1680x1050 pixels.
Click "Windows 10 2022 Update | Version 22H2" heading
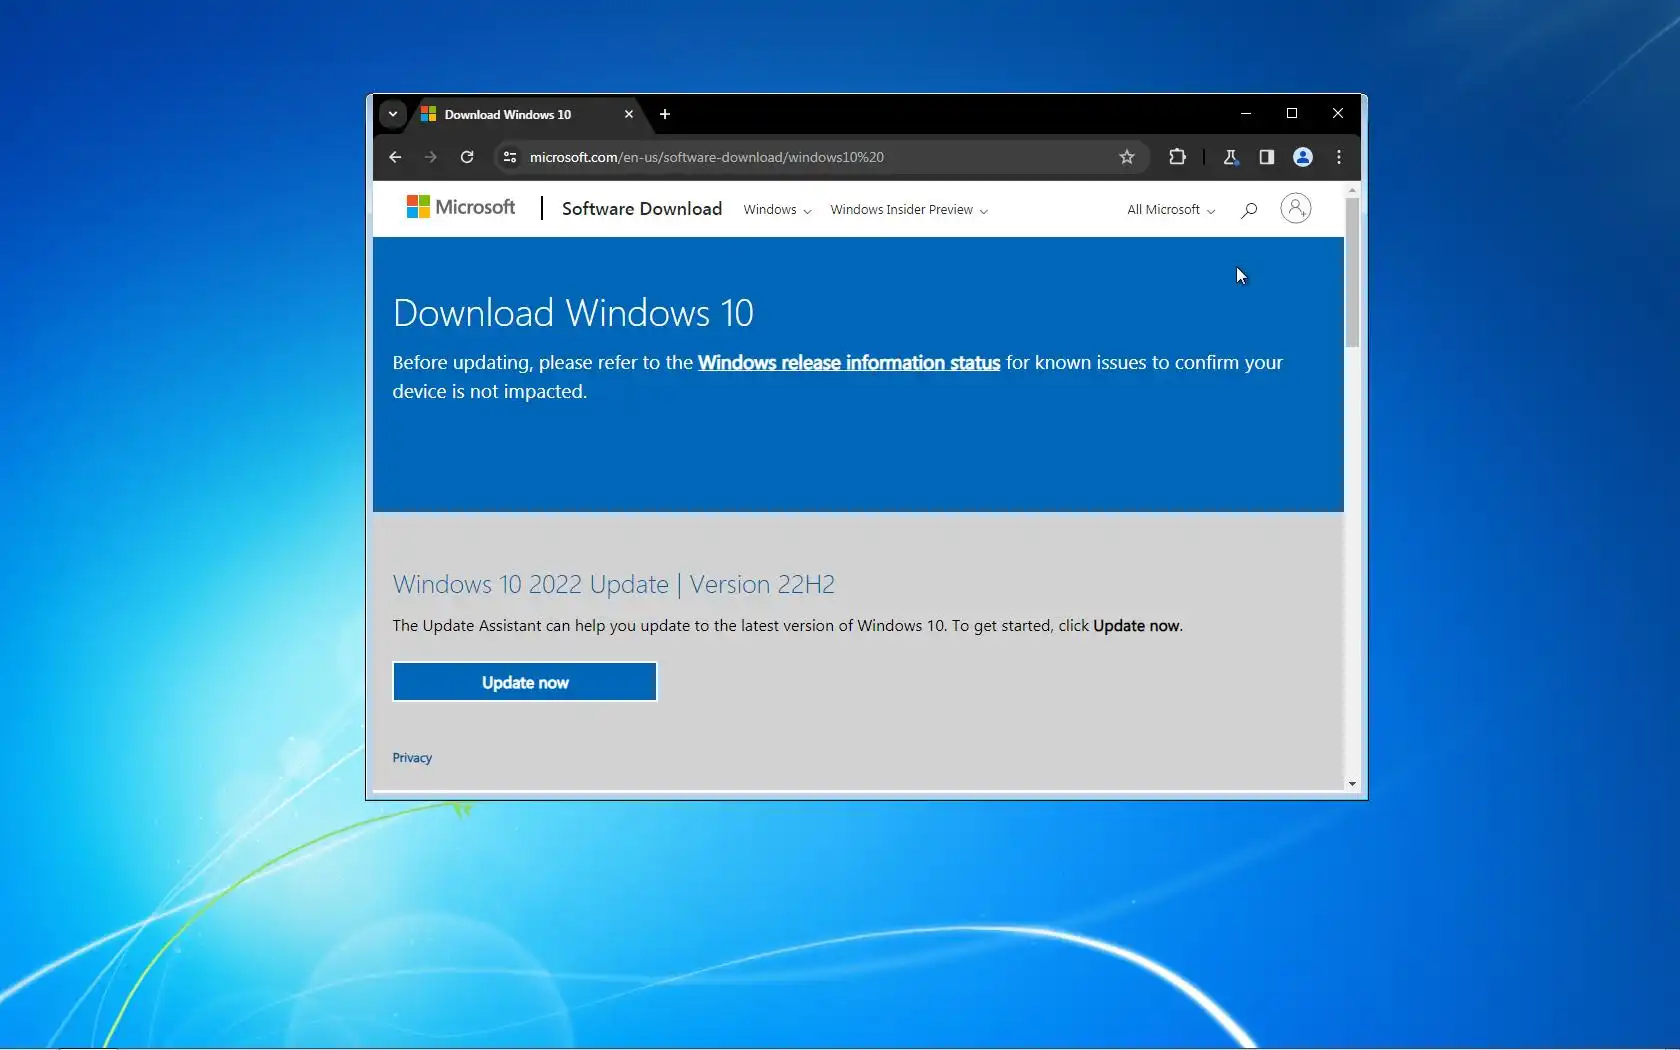tap(614, 584)
